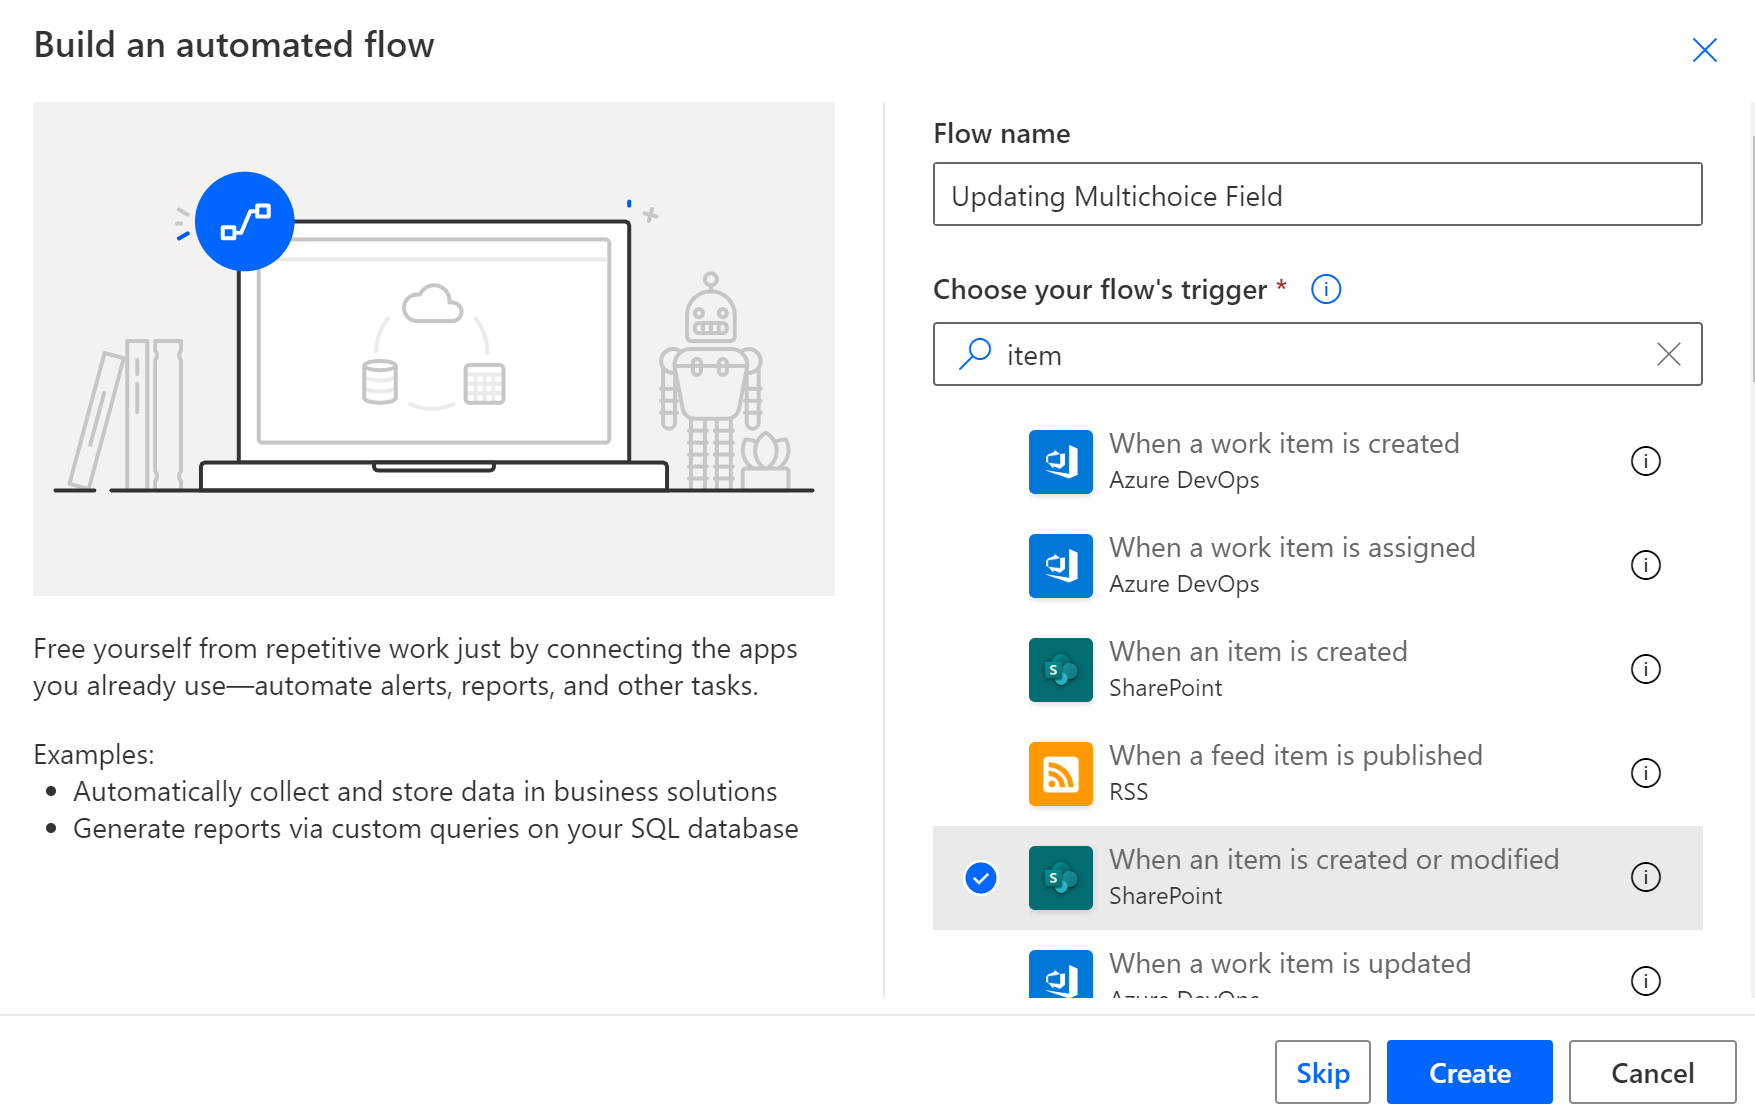Click the search magnifier icon in the trigger box
The height and width of the screenshot is (1116, 1755).
pos(973,354)
